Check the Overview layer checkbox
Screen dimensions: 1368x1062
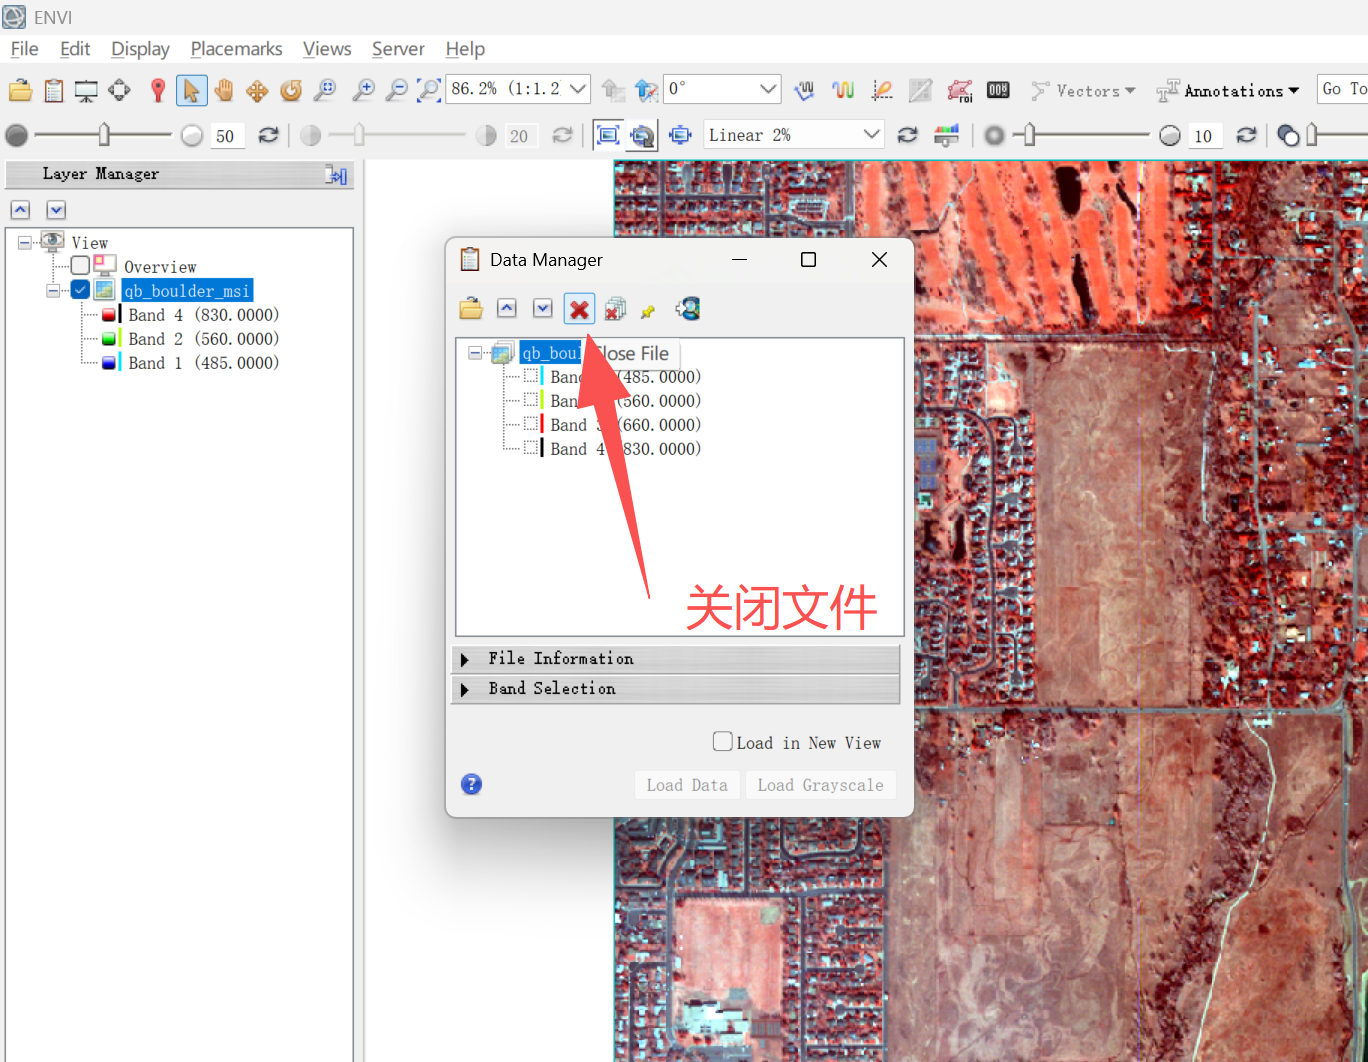(x=80, y=266)
